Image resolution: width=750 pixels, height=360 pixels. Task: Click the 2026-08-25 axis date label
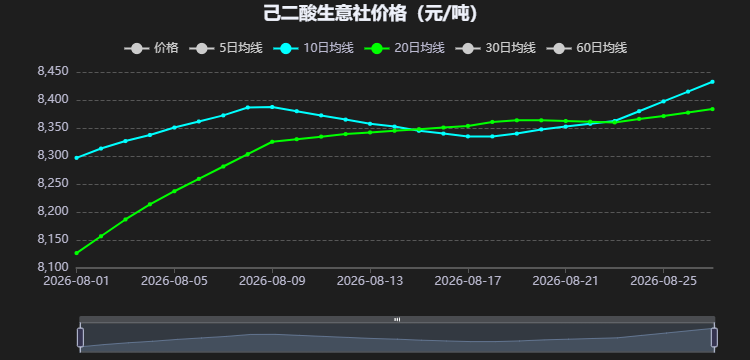[x=663, y=281]
